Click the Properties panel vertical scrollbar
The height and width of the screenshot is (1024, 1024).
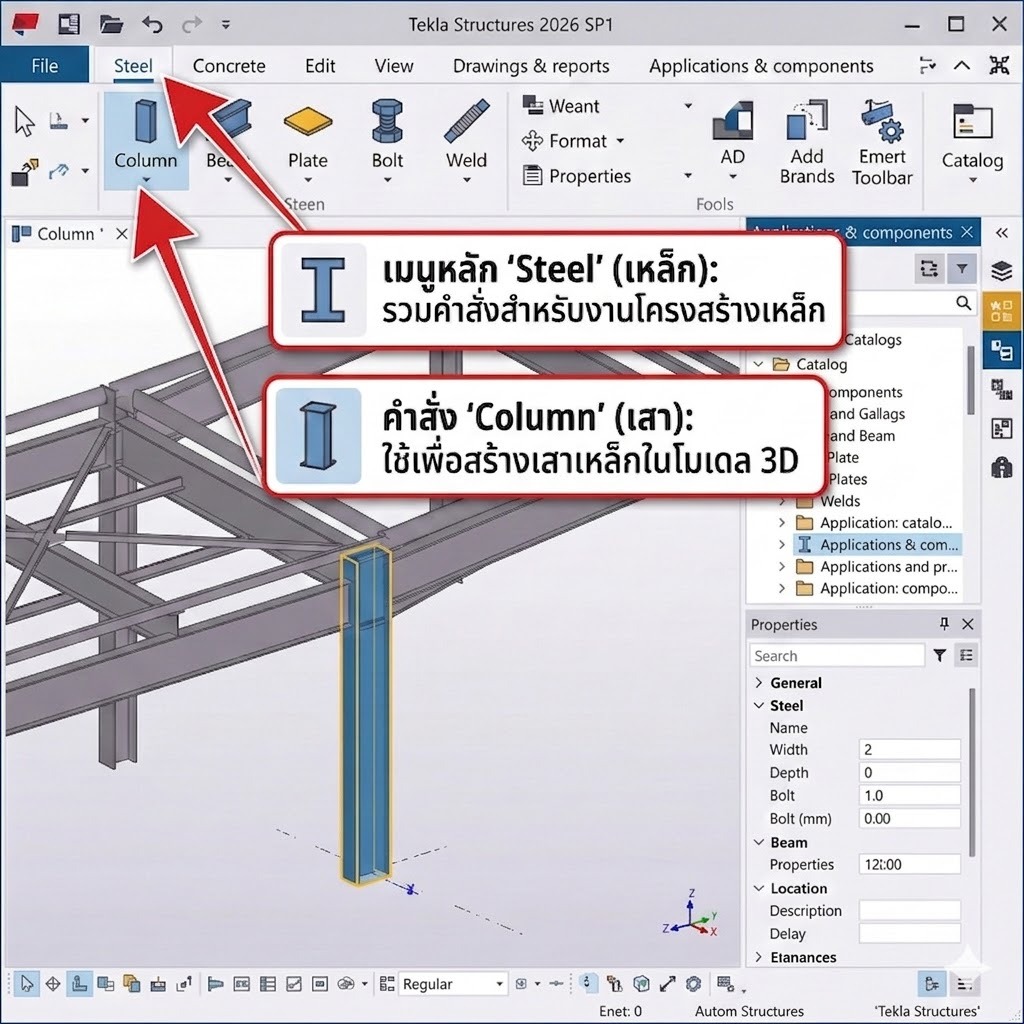click(x=972, y=771)
